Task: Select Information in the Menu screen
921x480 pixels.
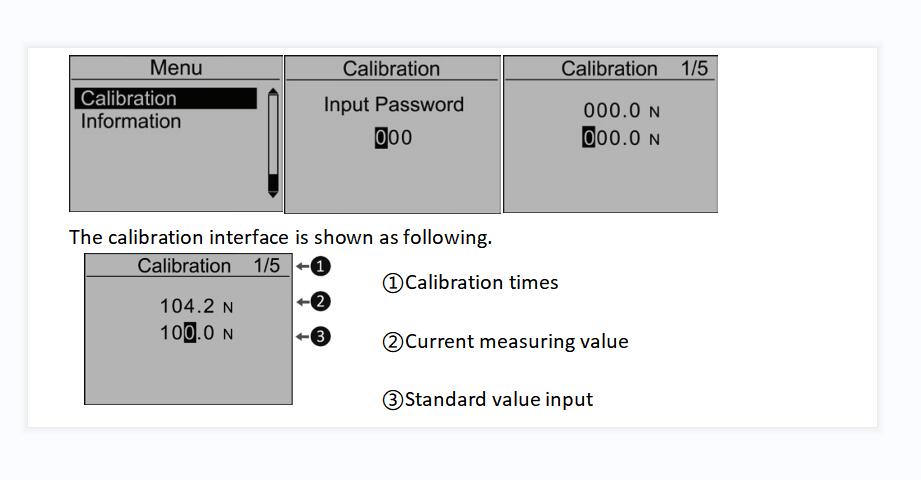Action: pyautogui.click(x=131, y=121)
